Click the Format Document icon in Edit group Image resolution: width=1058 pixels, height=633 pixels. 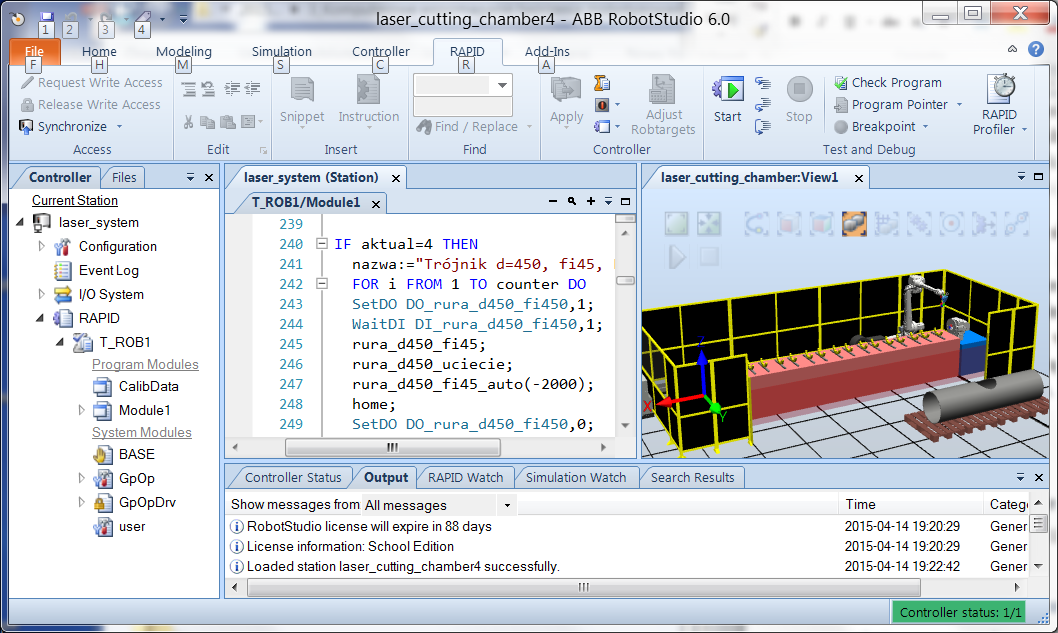coord(248,121)
